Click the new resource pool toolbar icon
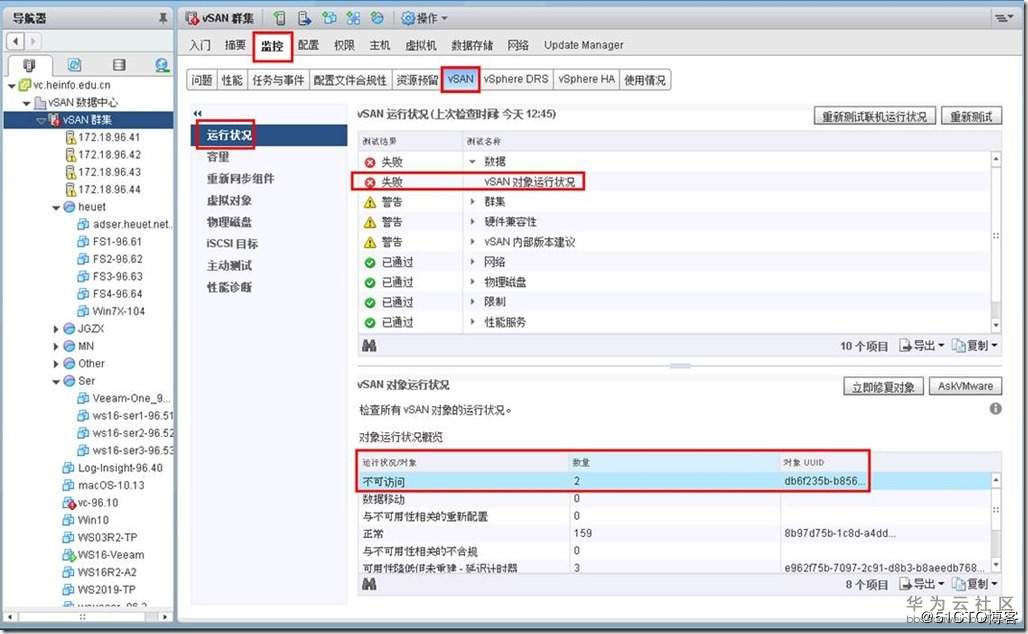Image resolution: width=1028 pixels, height=634 pixels. pyautogui.click(x=378, y=18)
